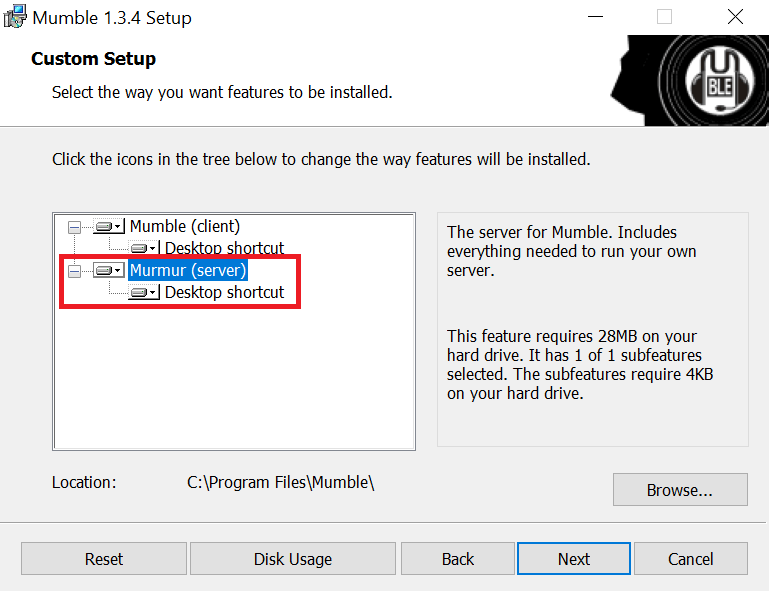
Task: Close the Mumble Setup window
Action: click(x=735, y=17)
